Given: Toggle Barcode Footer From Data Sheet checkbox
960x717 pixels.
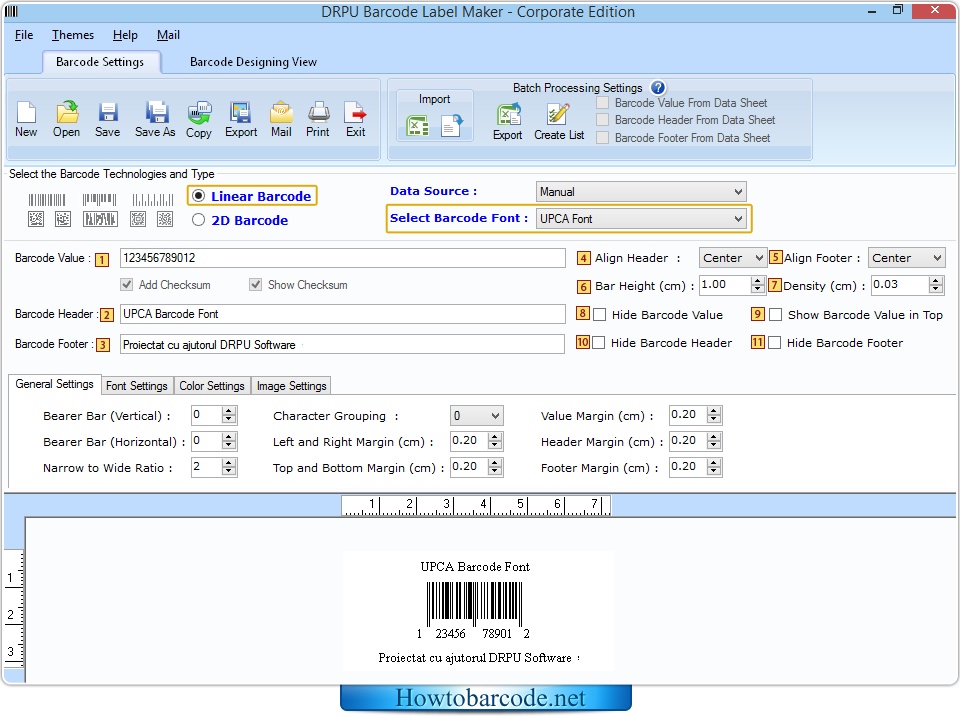Looking at the screenshot, I should click(603, 138).
